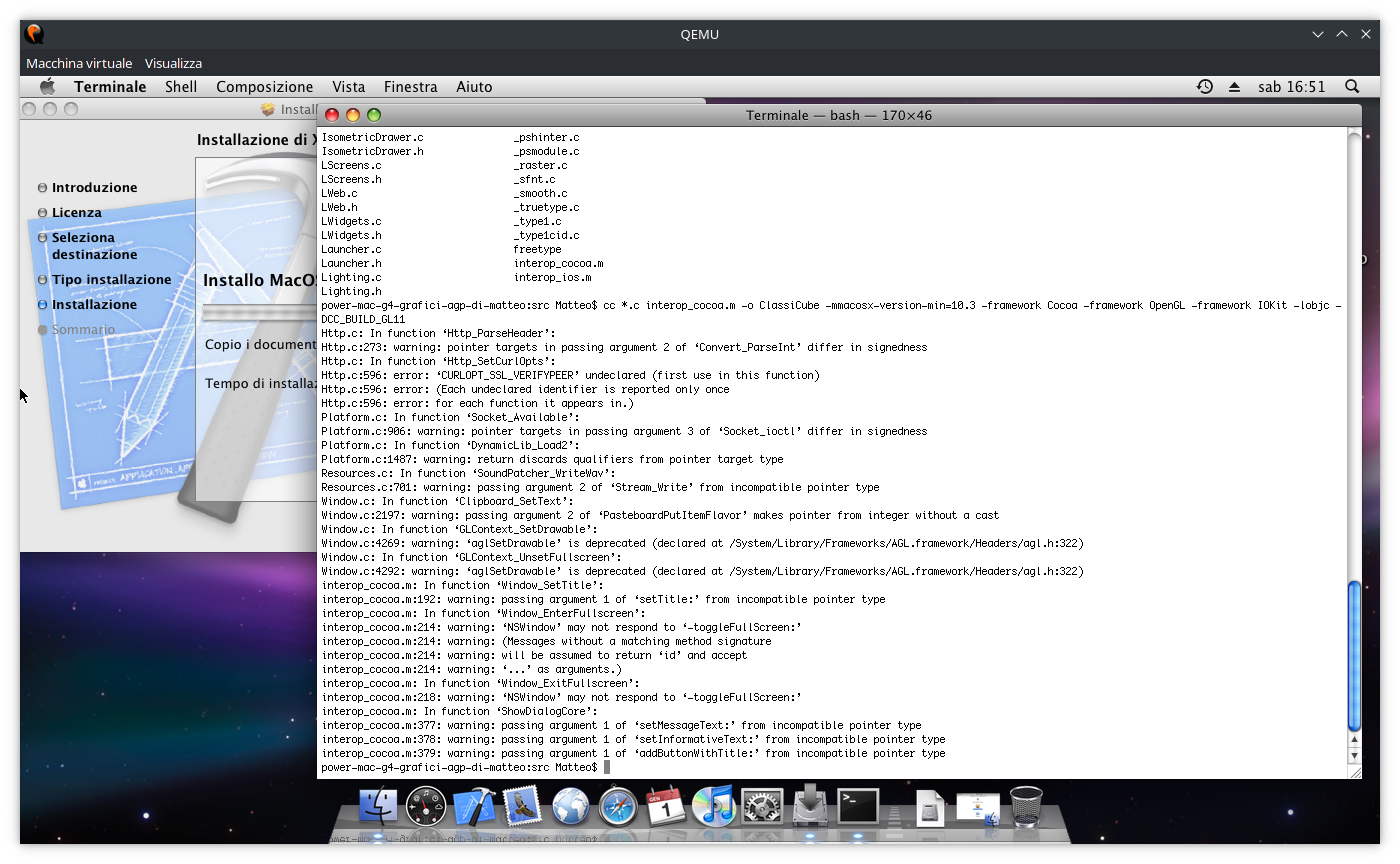Image resolution: width=1400 pixels, height=864 pixels.
Task: Click Terminal scrollbar down arrow
Action: click(x=1354, y=756)
